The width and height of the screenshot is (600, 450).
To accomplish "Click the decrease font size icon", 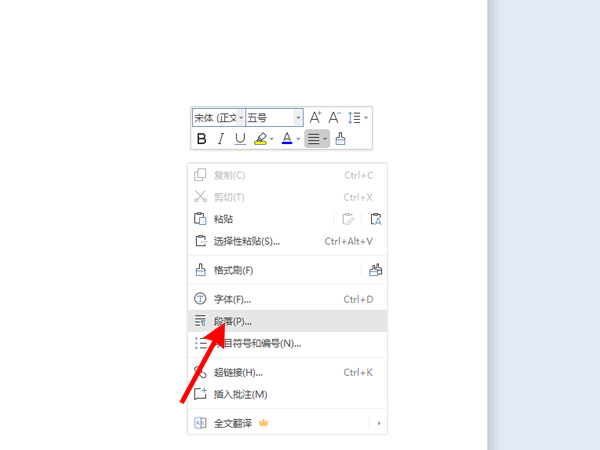I will [335, 118].
